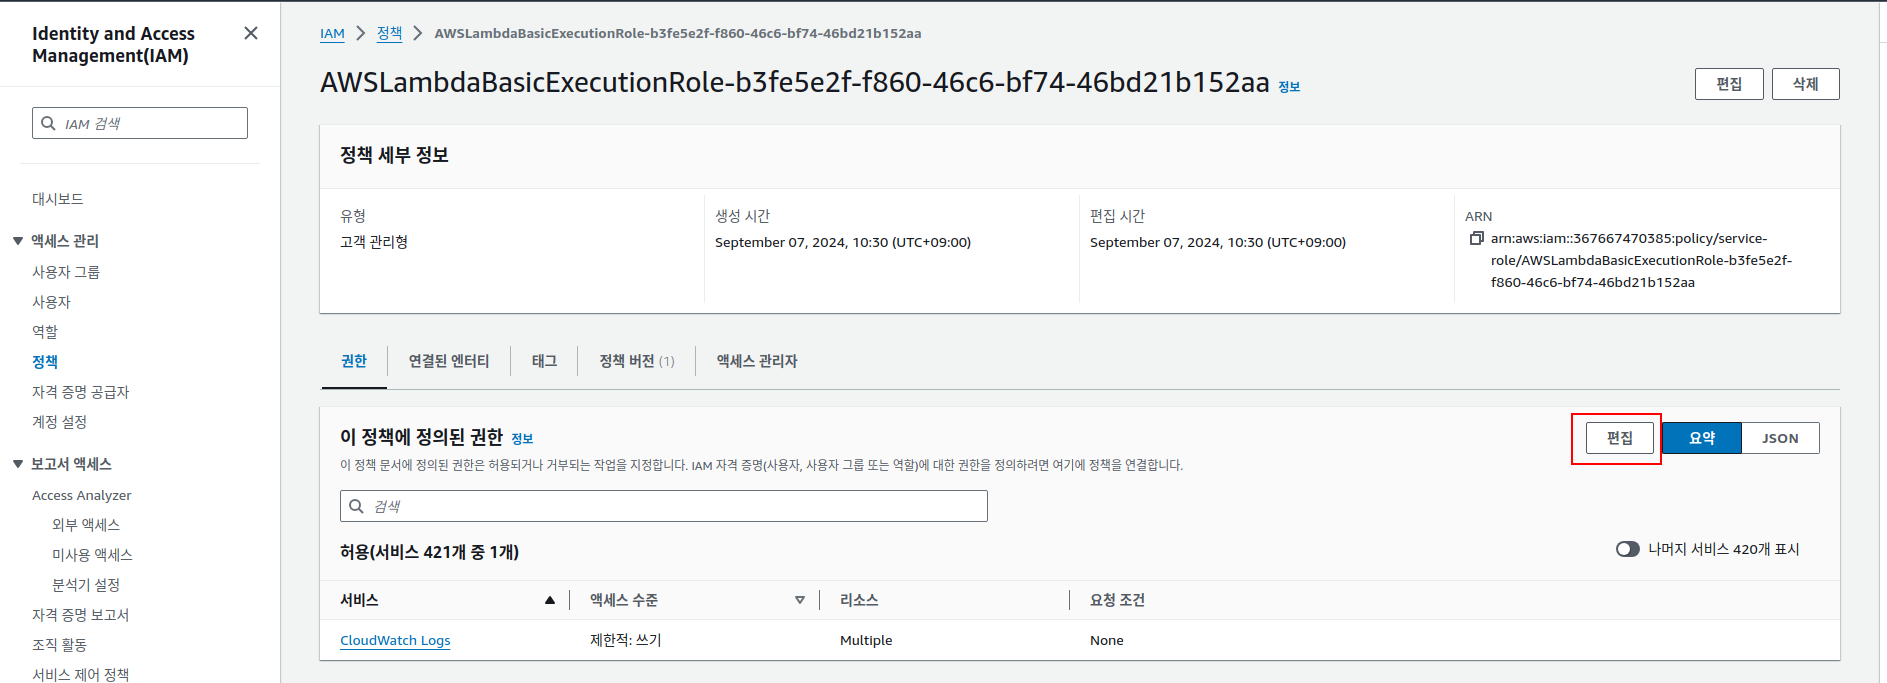Screen dimensions: 1887x683
Task: Open 정보 link next to policy title
Action: tap(1289, 87)
